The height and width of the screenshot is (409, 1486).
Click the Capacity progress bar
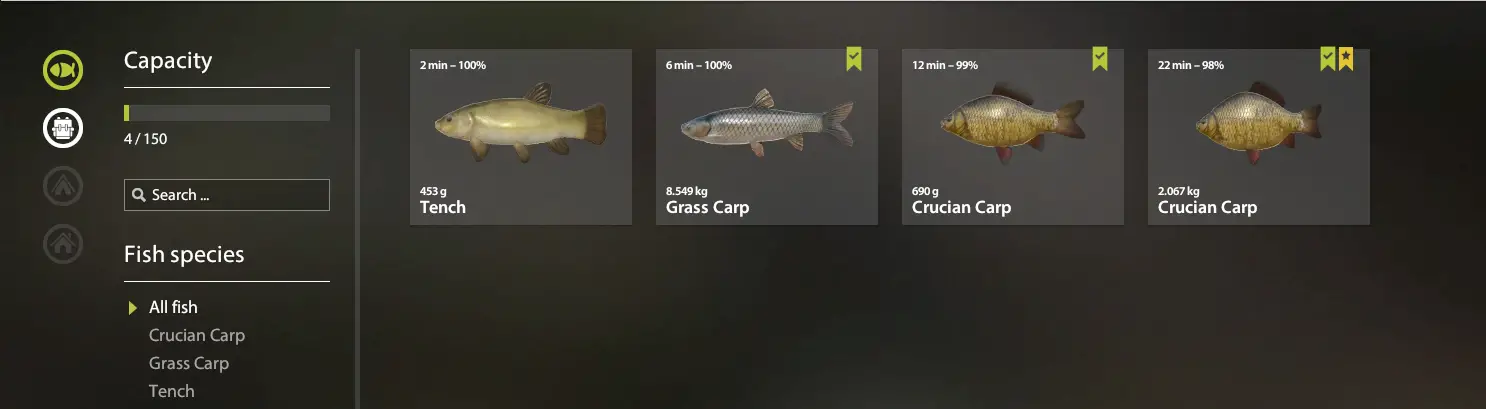[x=227, y=113]
